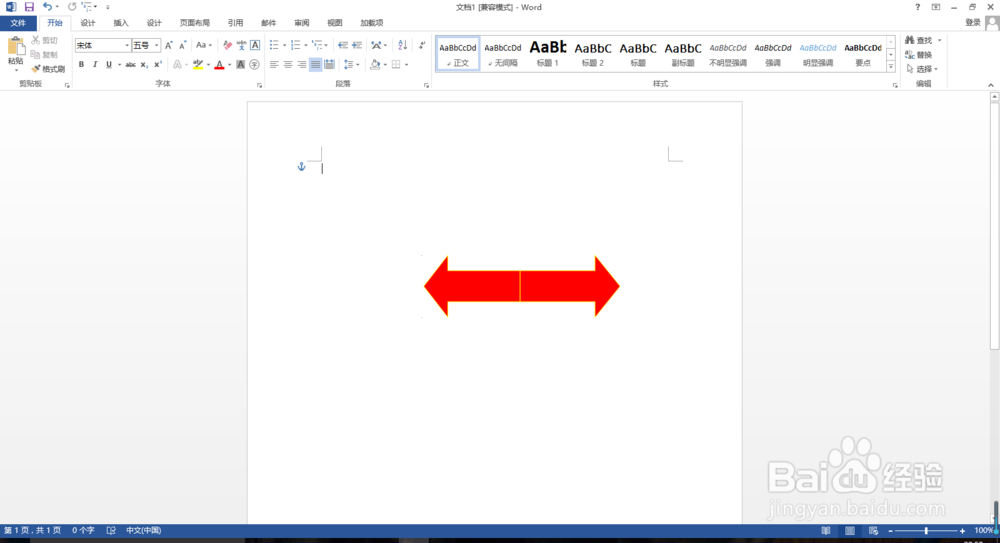The height and width of the screenshot is (543, 1000).
Task: Click the Sort A-Z icon
Action: 402,45
